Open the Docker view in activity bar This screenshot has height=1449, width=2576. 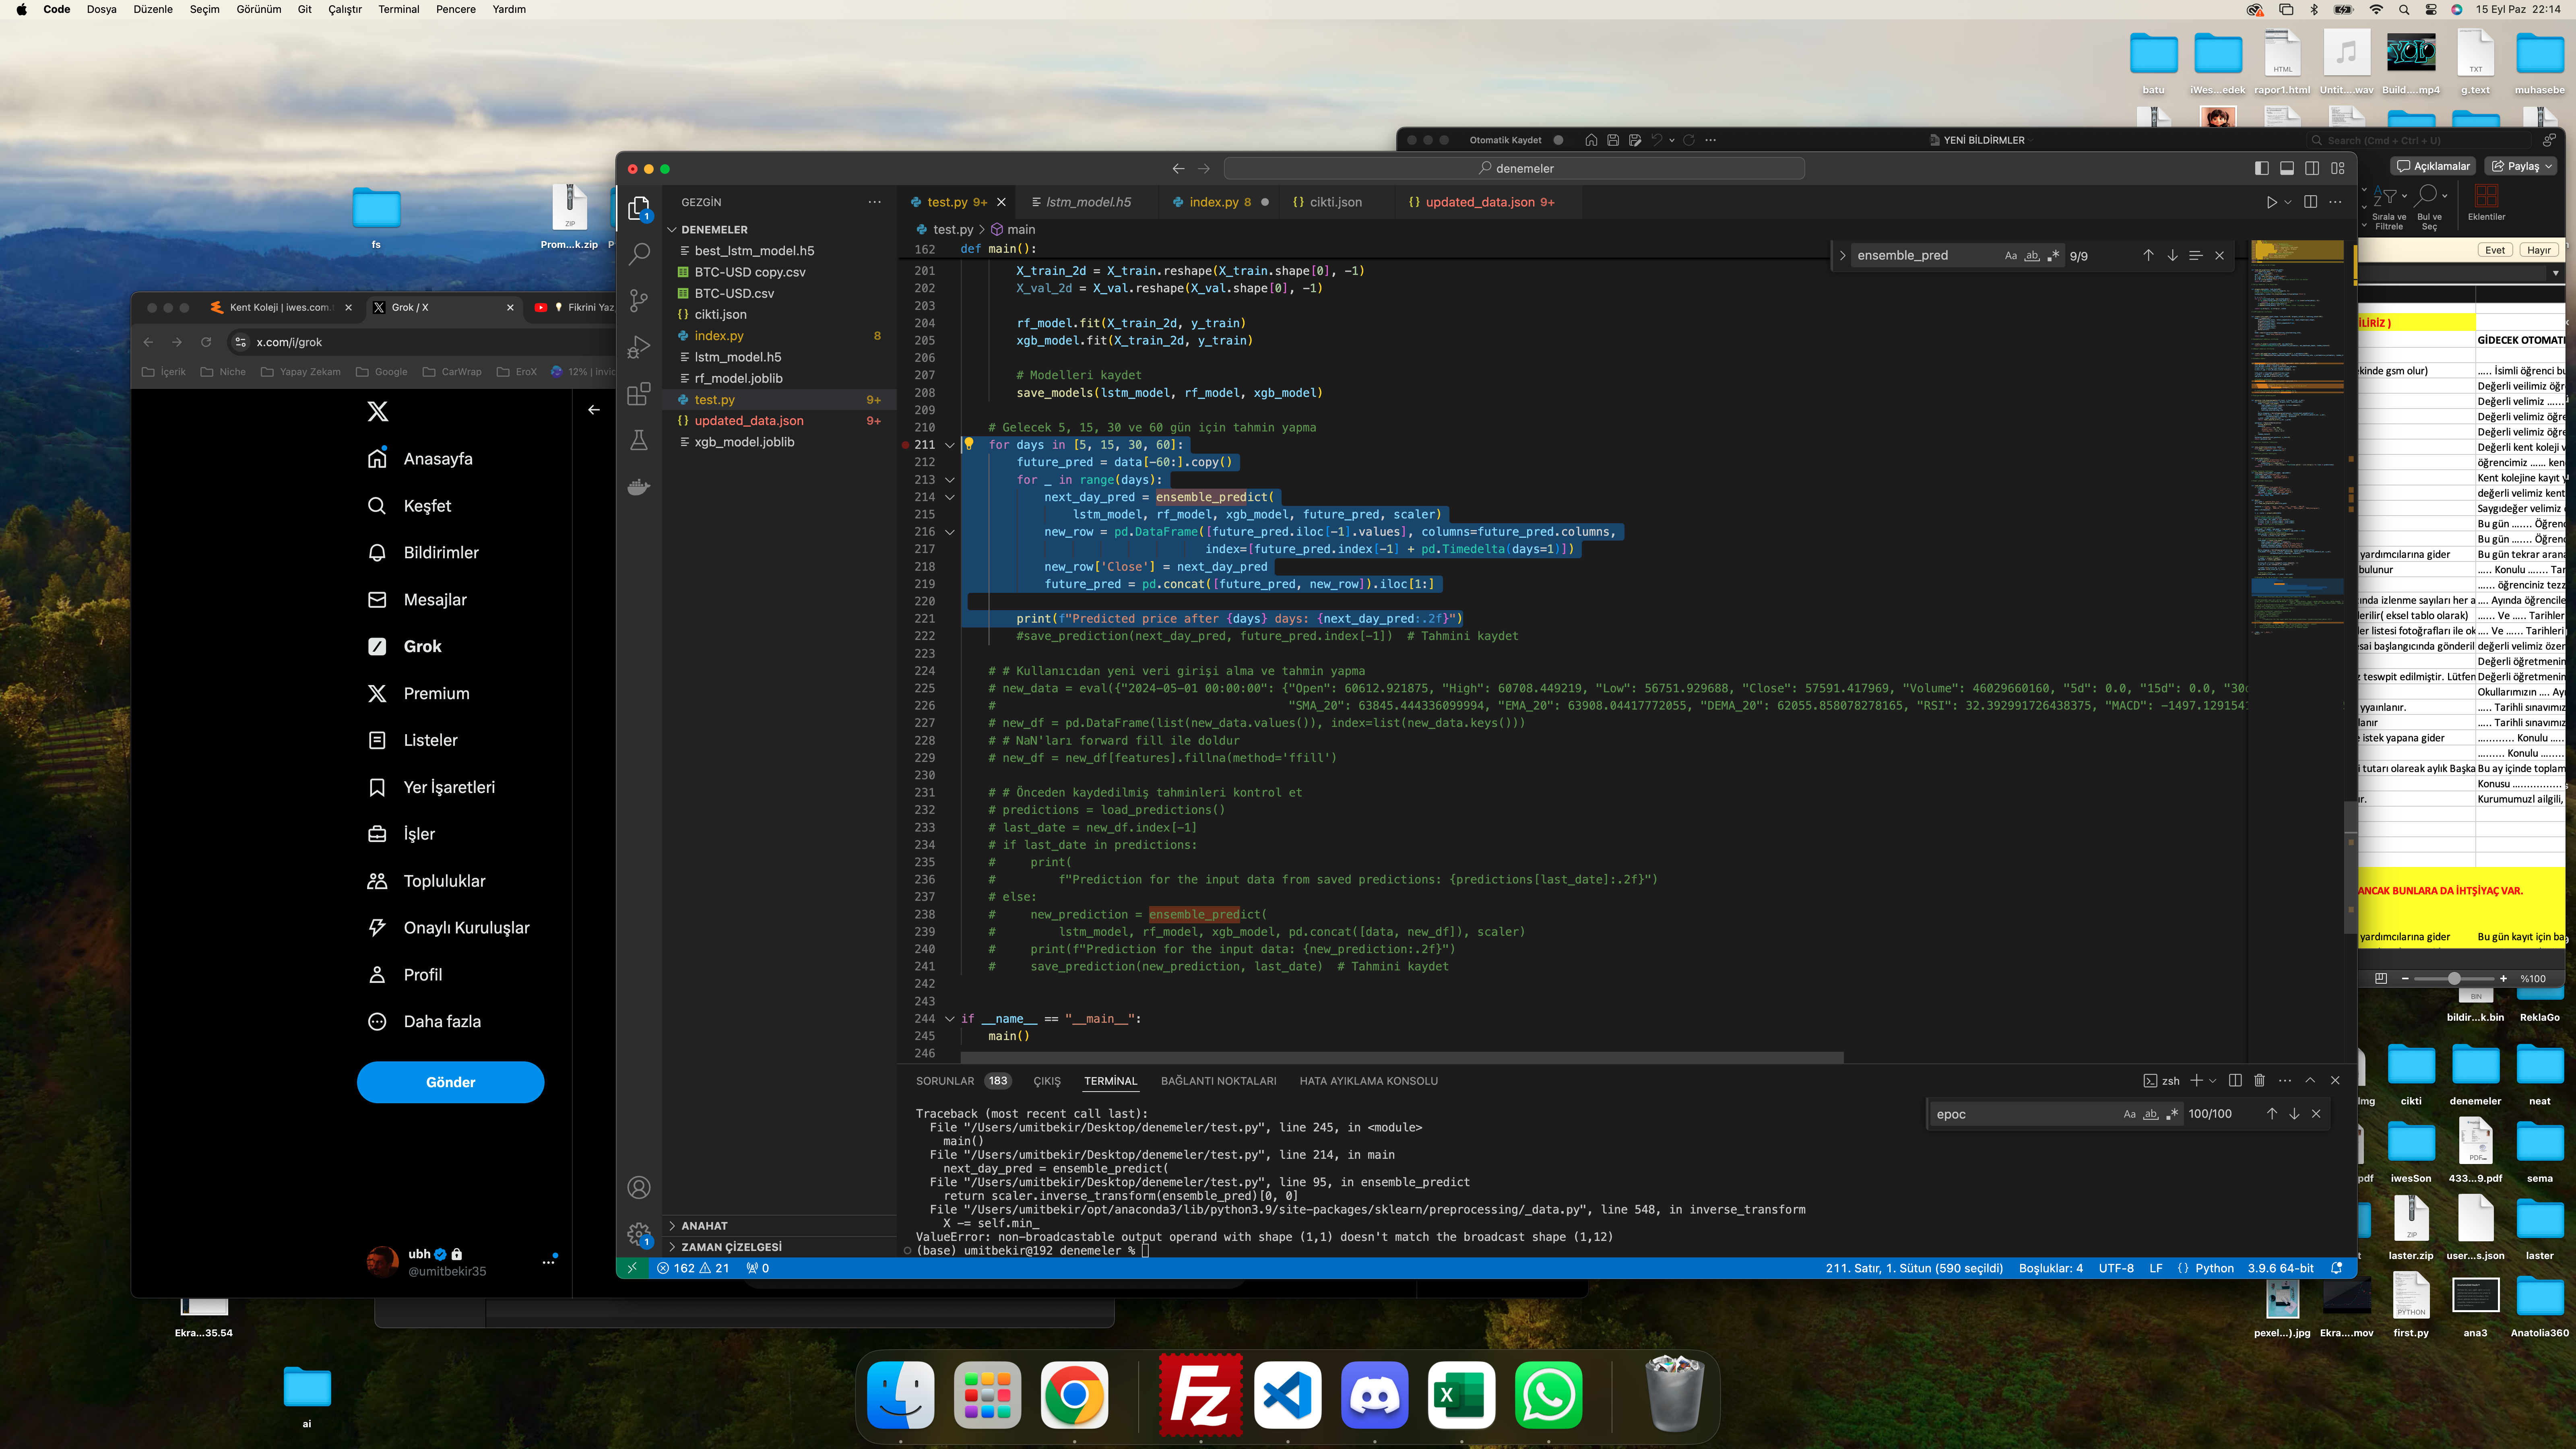point(639,487)
